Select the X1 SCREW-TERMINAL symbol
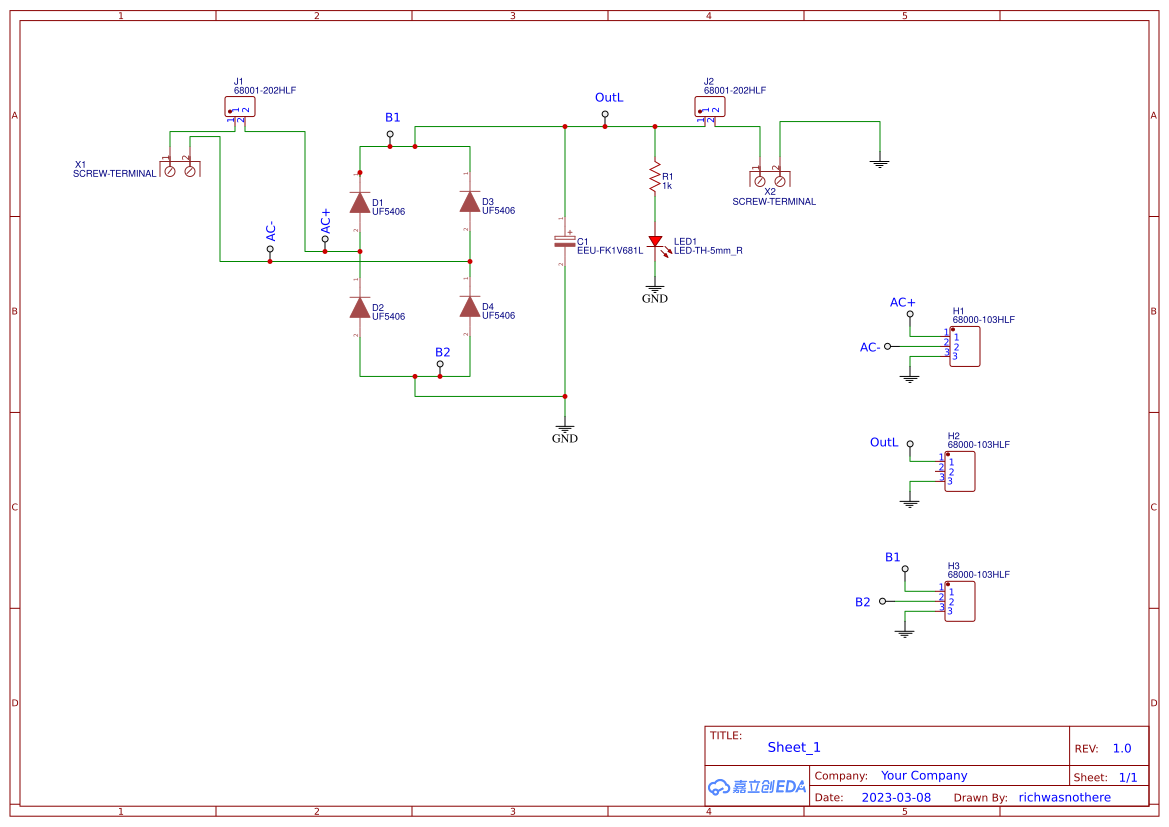Image resolution: width=1169 pixels, height=827 pixels. 180,168
